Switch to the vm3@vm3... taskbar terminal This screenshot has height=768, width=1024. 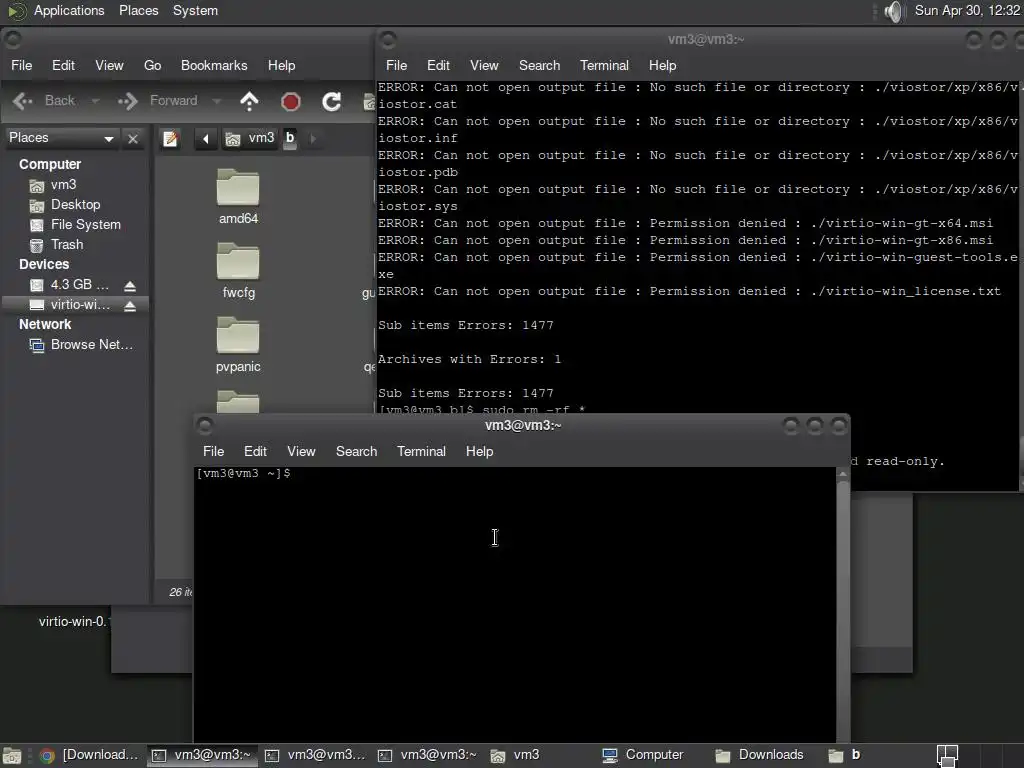coord(315,755)
